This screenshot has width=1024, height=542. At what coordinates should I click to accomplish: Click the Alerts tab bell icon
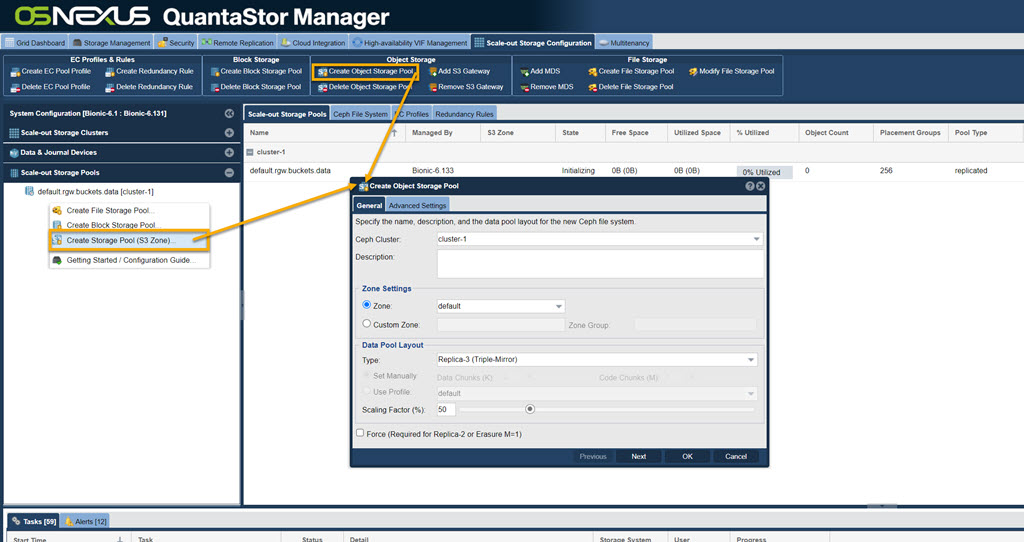tap(69, 521)
